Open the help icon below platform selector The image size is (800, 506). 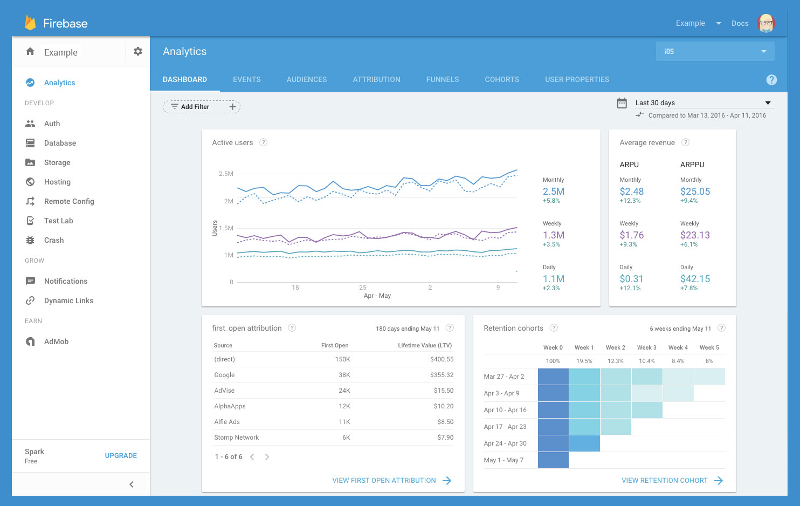pyautogui.click(x=771, y=80)
